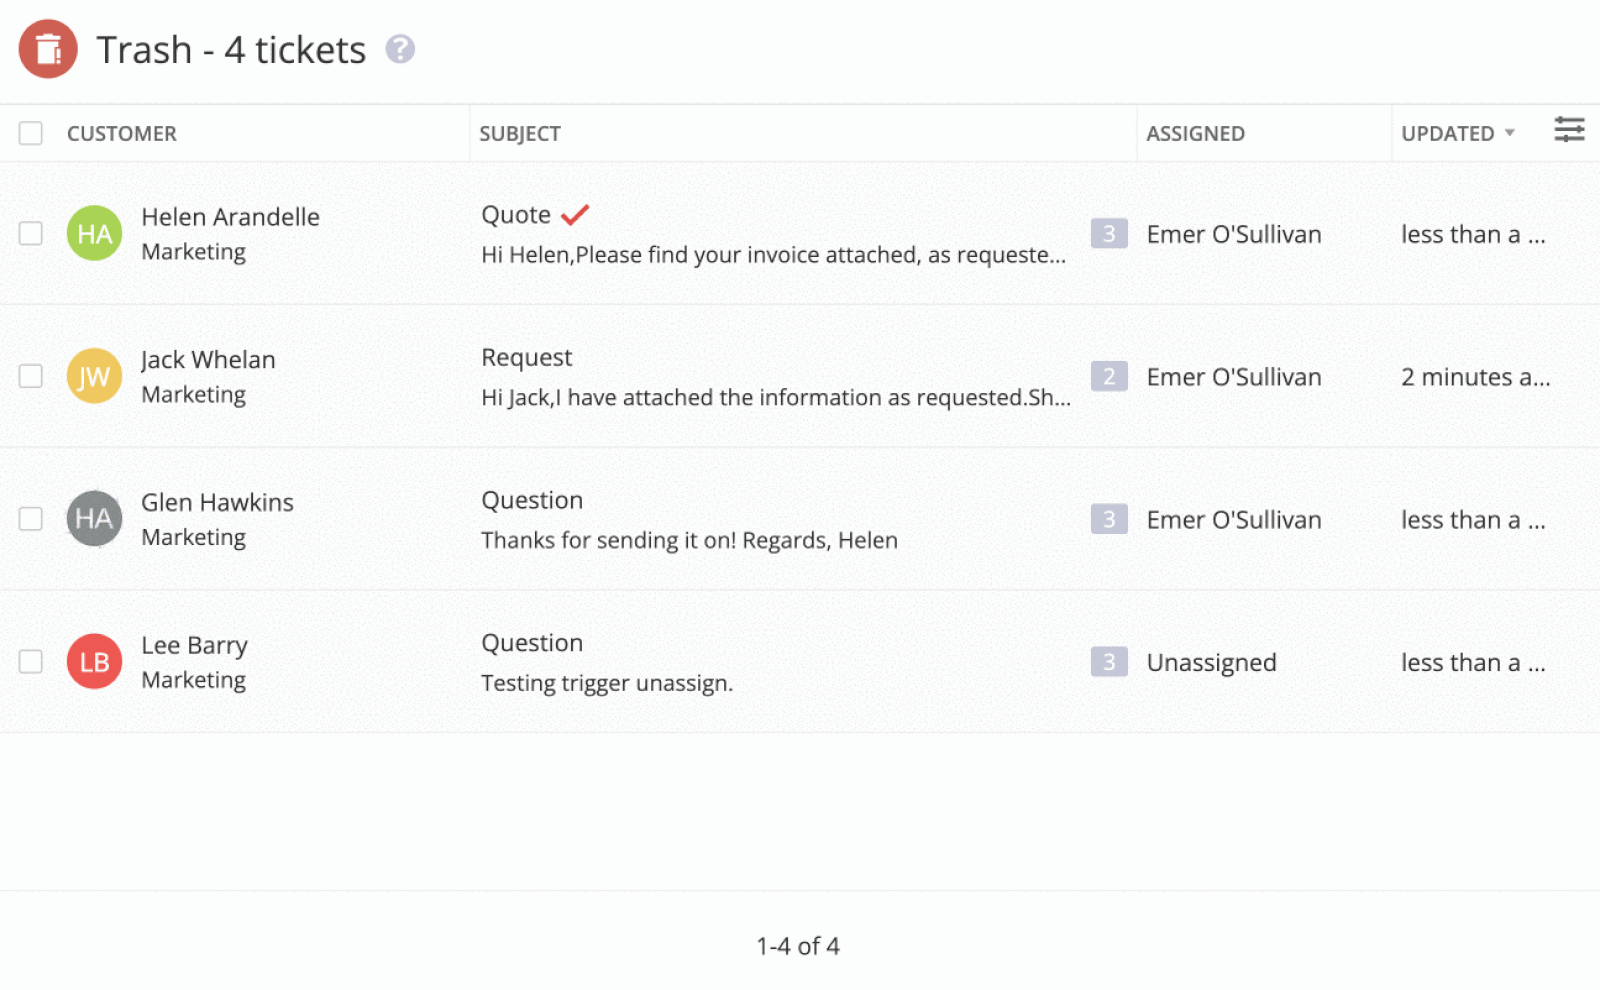This screenshot has width=1600, height=990.
Task: Click the help question mark icon
Action: tap(400, 49)
